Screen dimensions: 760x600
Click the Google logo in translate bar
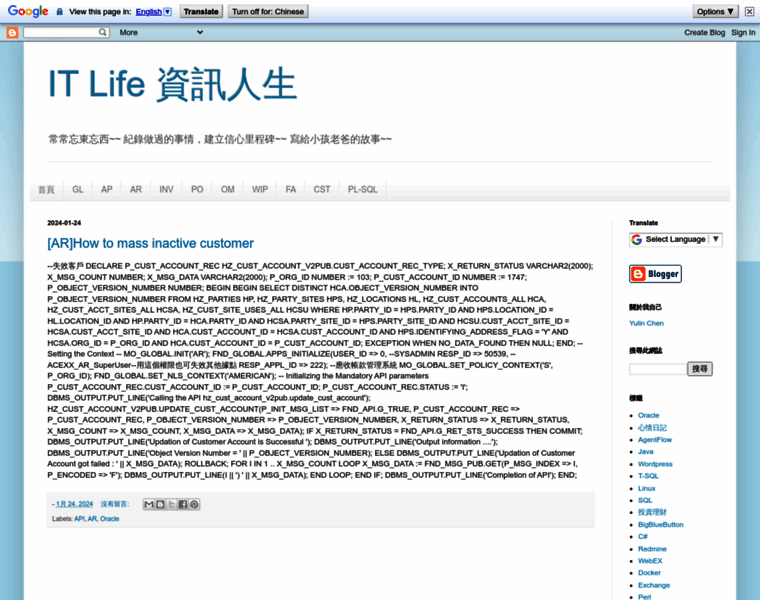(x=28, y=12)
